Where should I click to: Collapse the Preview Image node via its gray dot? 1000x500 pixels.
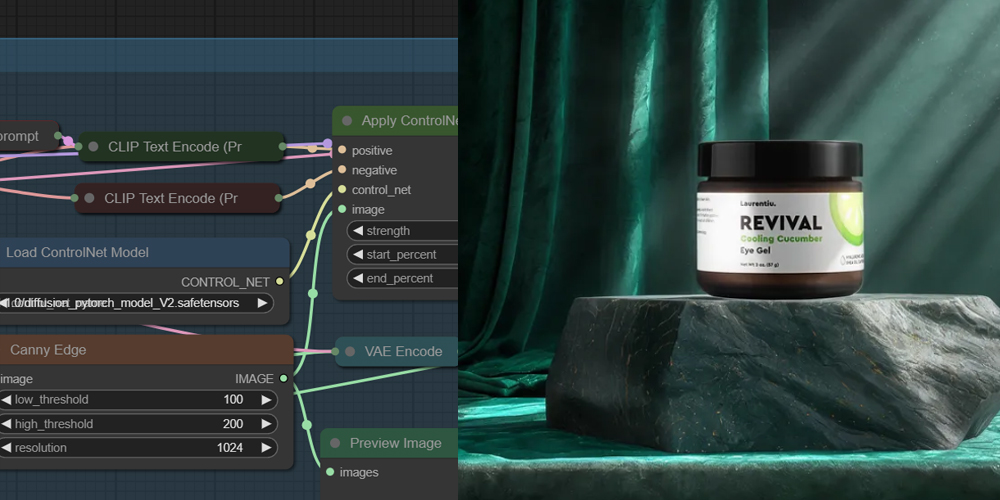(335, 443)
